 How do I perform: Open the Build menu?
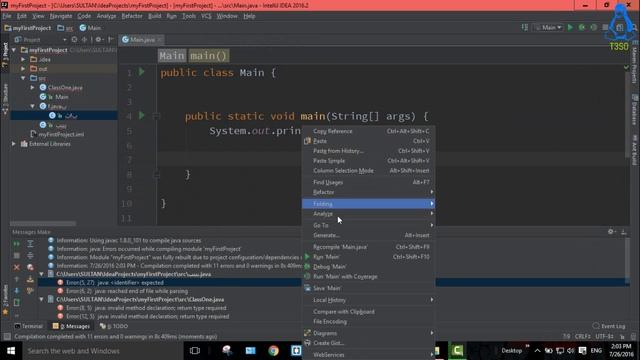coord(154,16)
